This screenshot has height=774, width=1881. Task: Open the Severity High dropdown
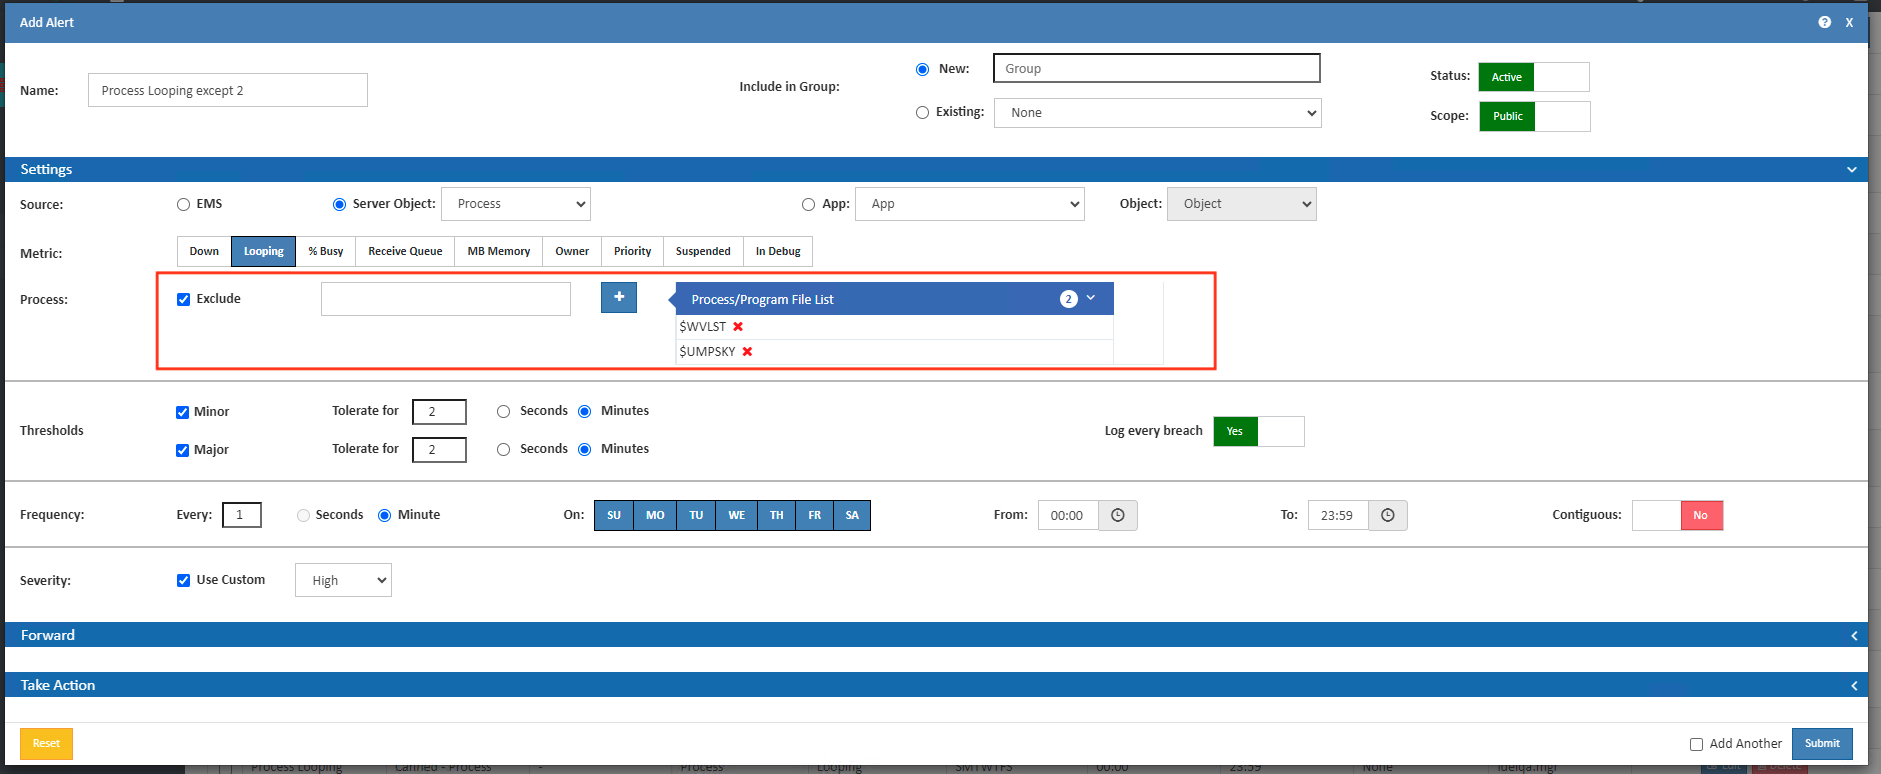click(x=343, y=581)
